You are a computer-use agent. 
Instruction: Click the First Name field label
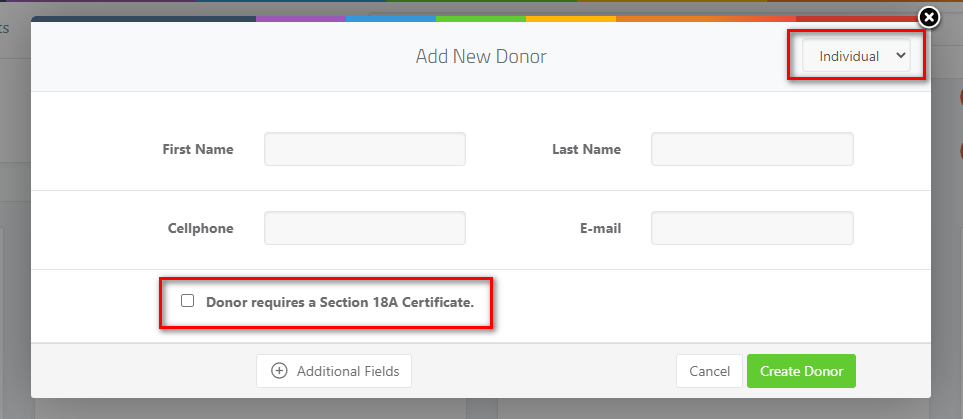pyautogui.click(x=198, y=149)
